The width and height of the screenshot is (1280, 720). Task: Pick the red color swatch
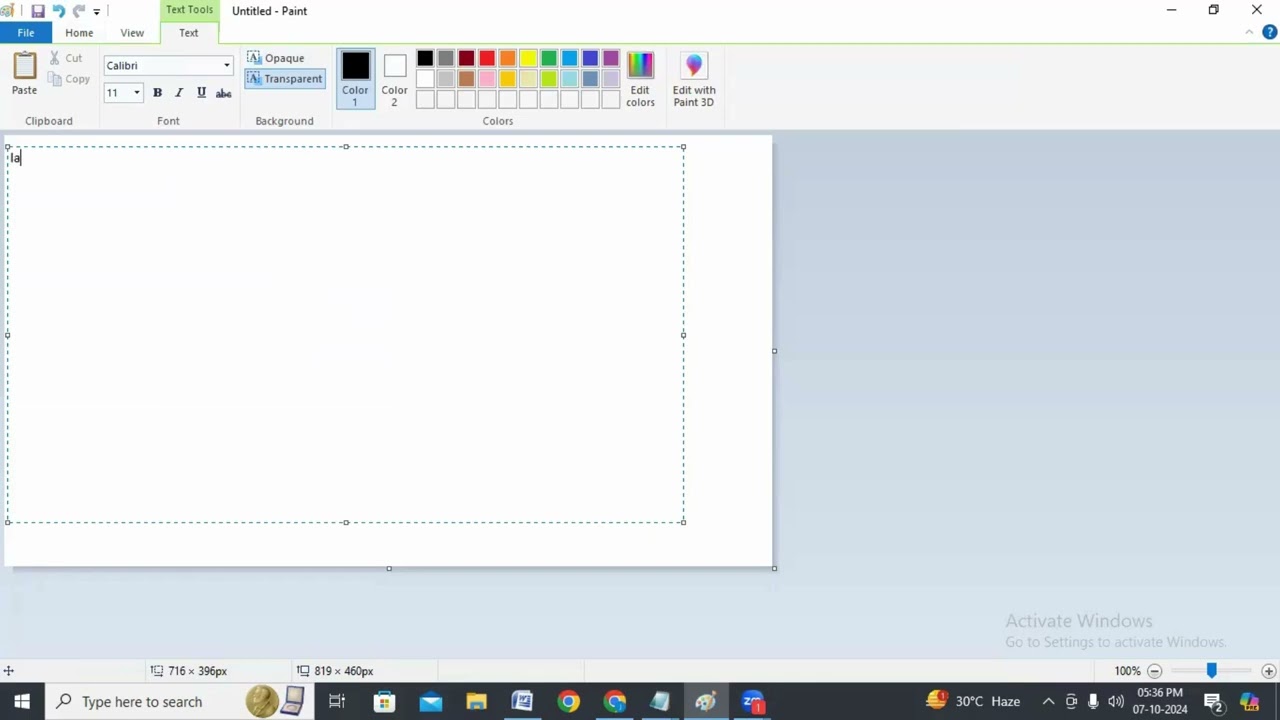[487, 59]
